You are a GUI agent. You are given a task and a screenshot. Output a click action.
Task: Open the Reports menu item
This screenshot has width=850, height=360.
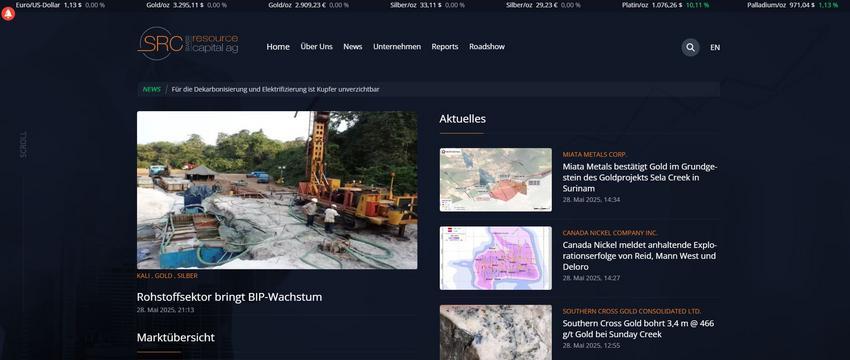pos(445,47)
